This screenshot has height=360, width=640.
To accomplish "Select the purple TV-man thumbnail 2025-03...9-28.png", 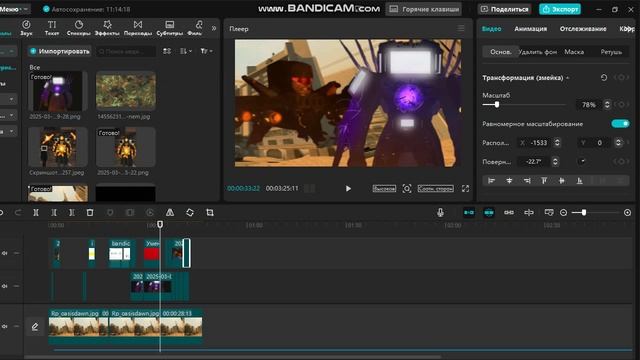I will coord(58,91).
